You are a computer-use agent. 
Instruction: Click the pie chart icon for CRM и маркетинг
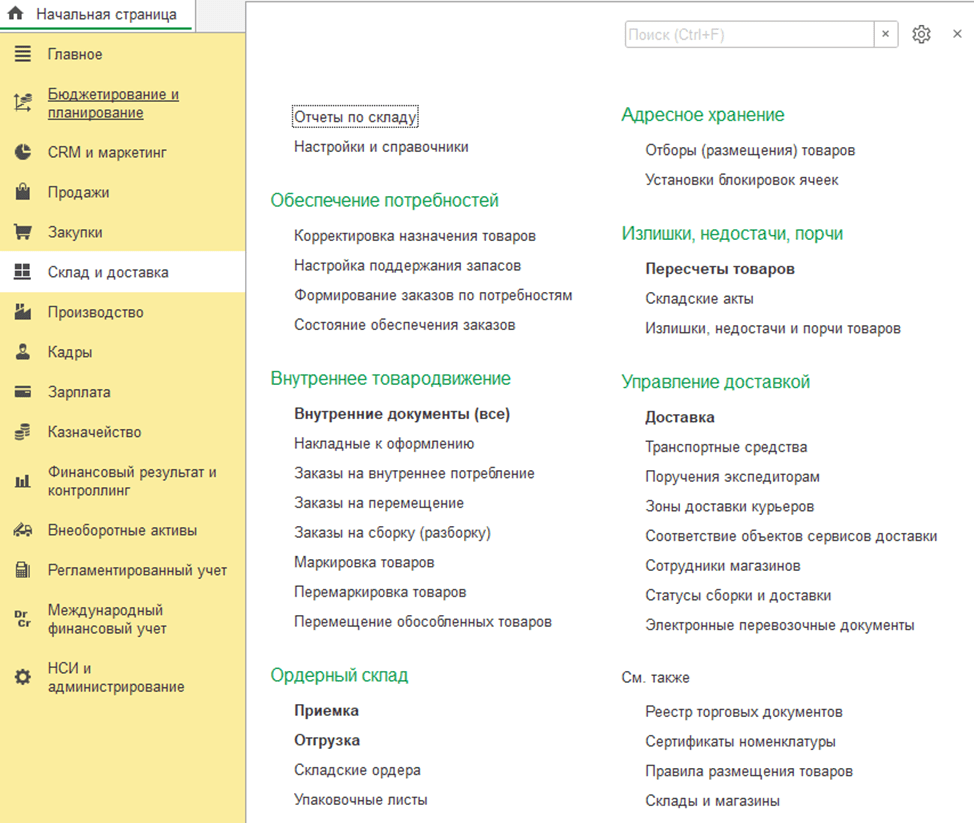coord(22,153)
